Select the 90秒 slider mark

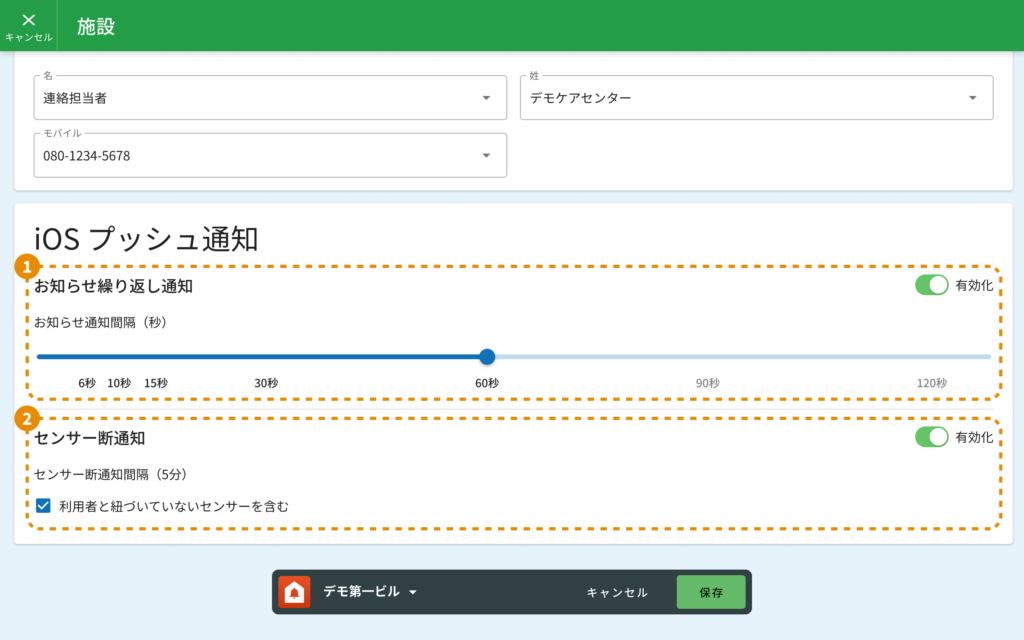click(708, 357)
